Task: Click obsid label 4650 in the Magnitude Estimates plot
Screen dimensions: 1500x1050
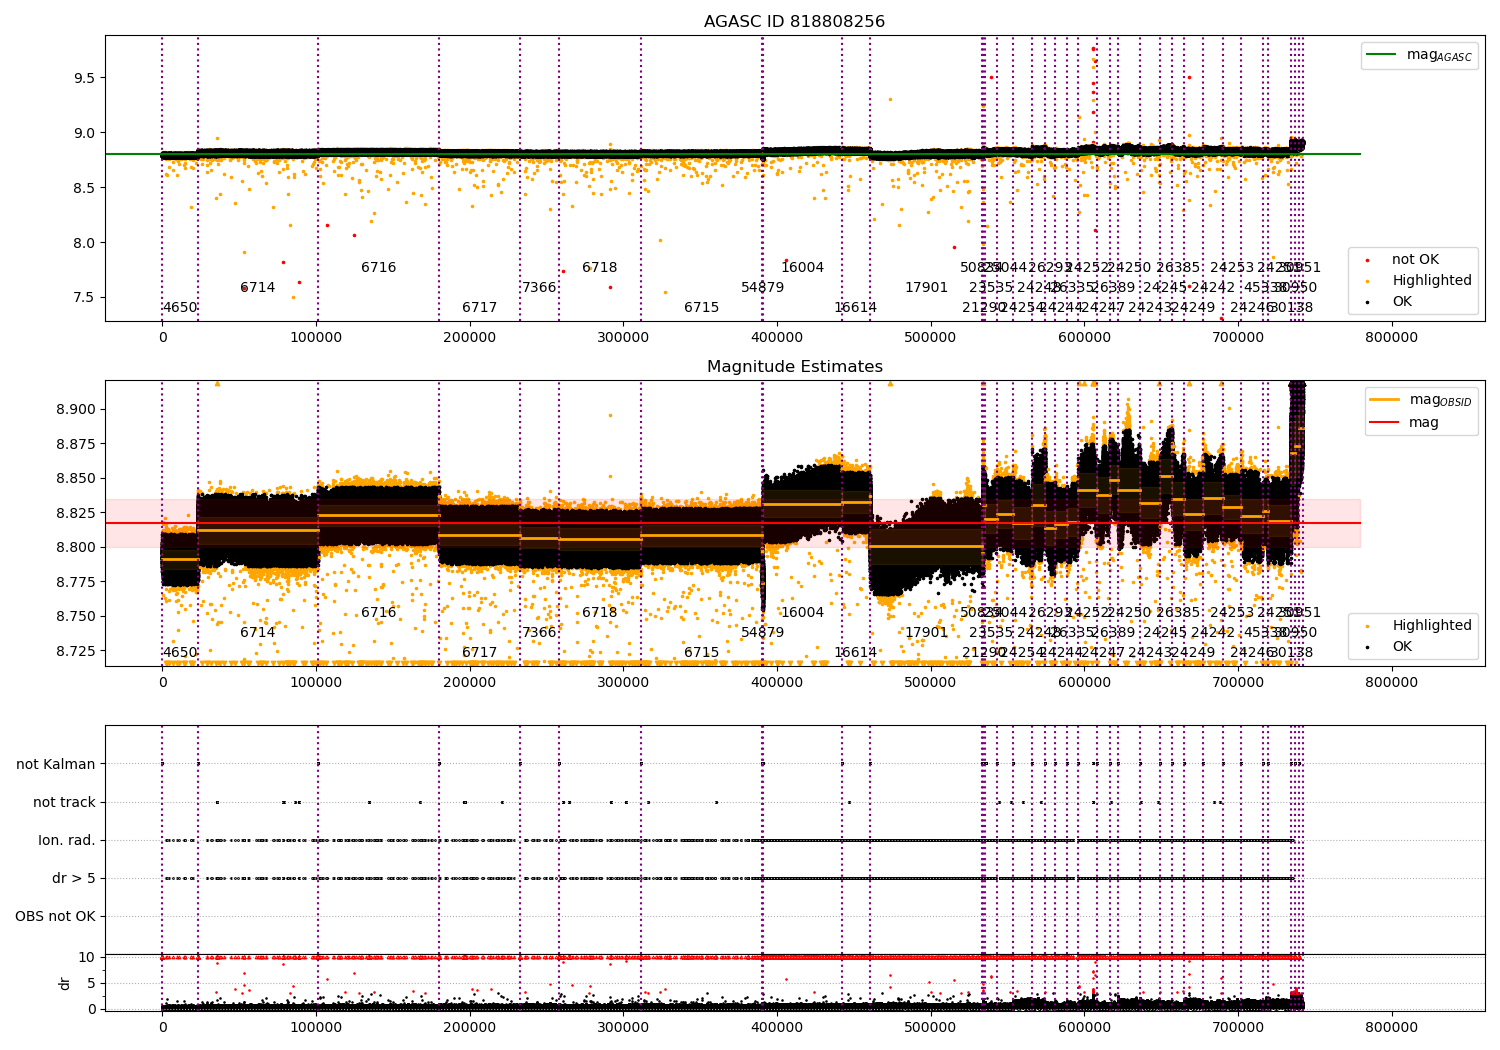Action: pyautogui.click(x=180, y=653)
